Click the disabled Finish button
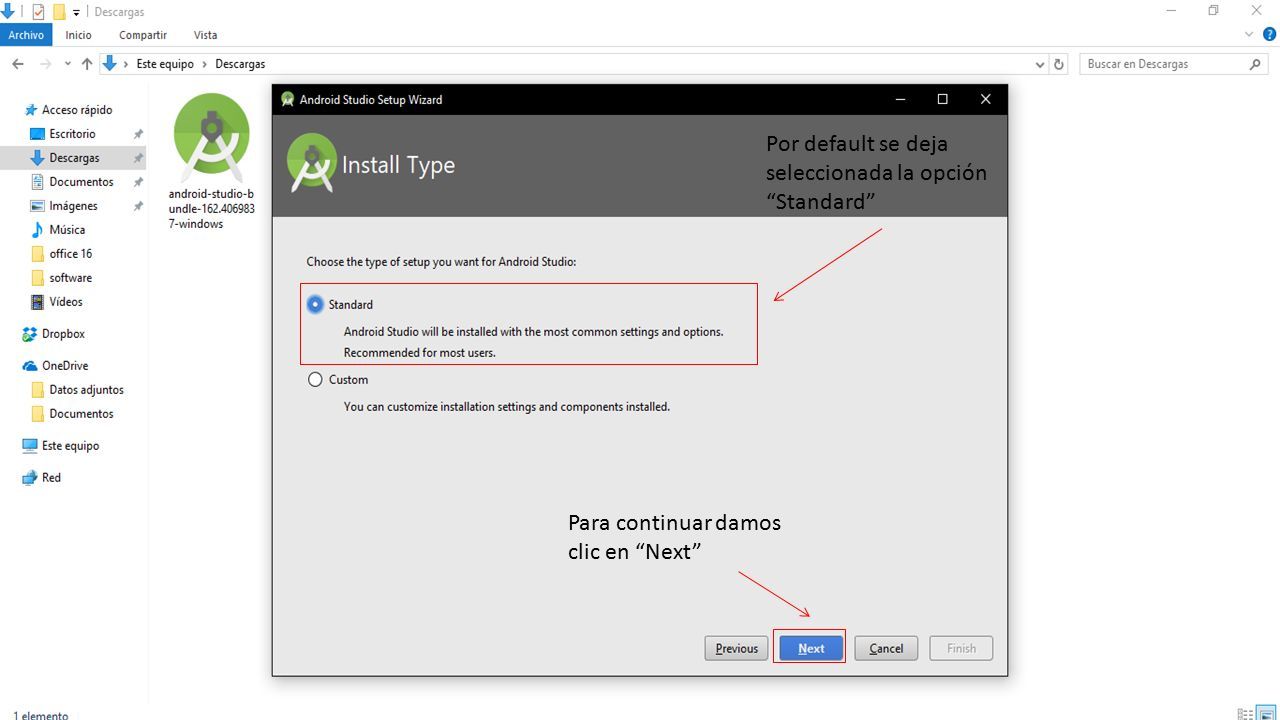The image size is (1280, 720). pos(961,648)
